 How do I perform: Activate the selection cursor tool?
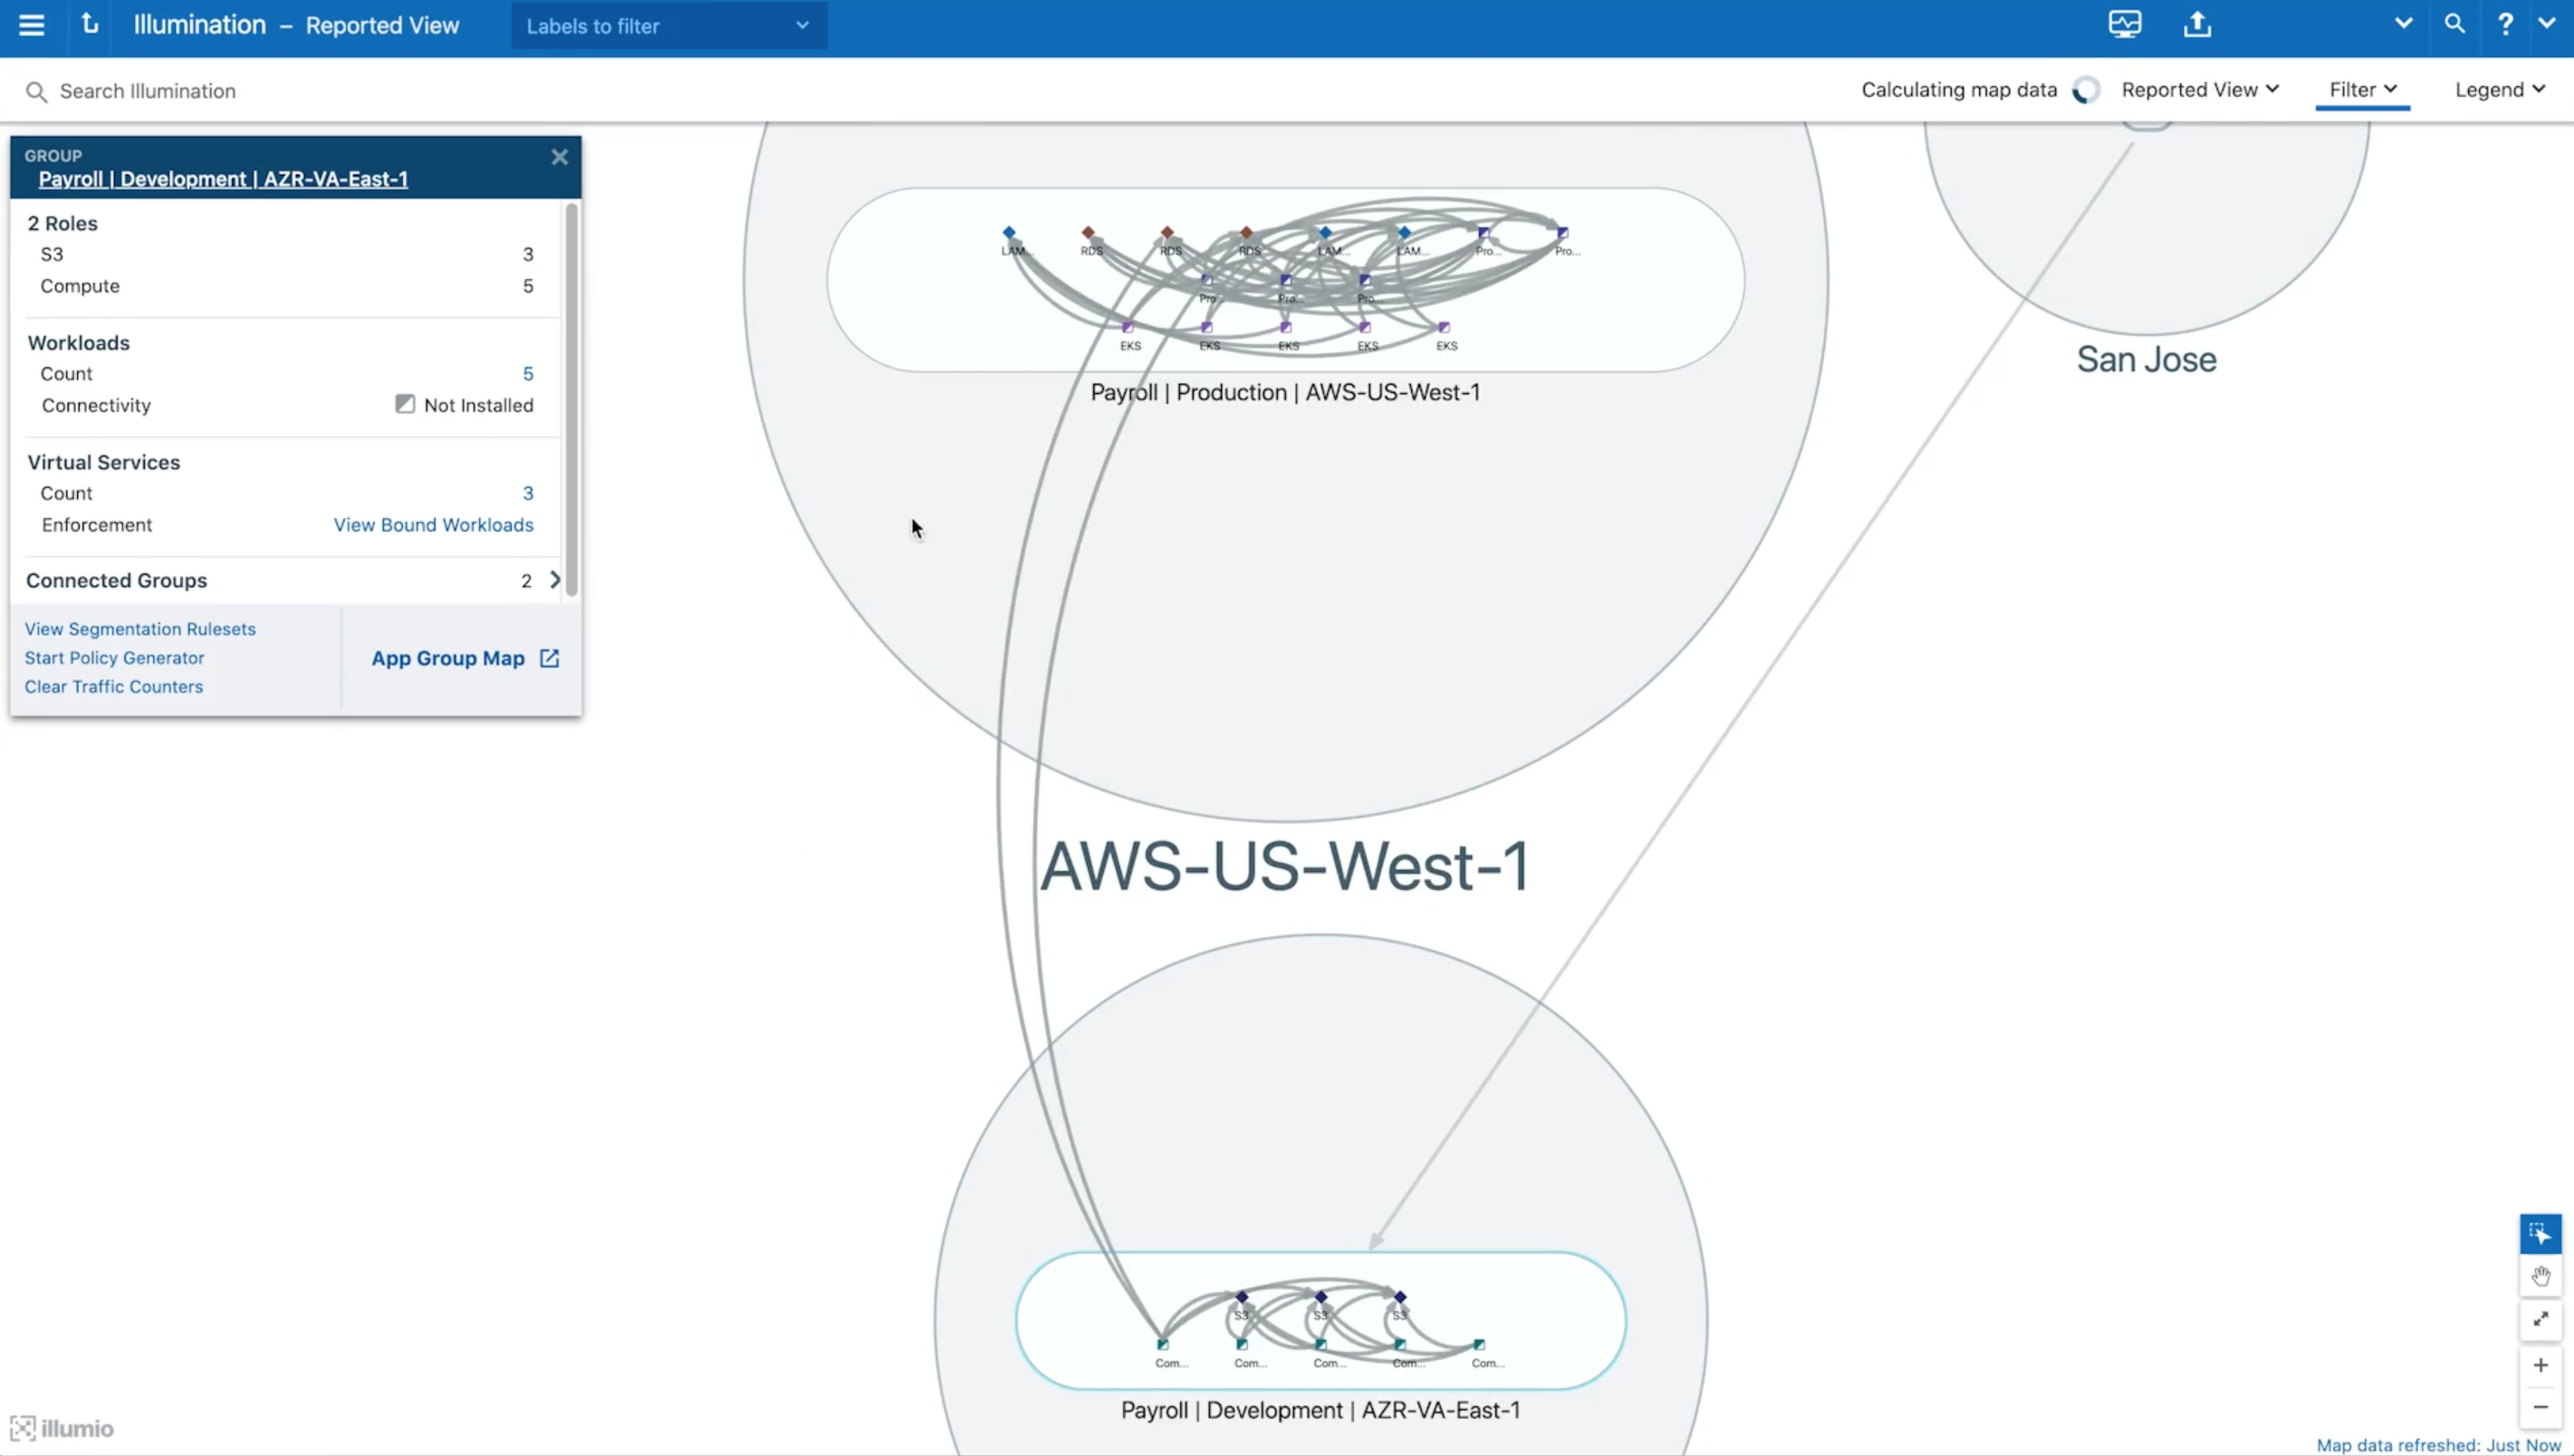coord(2540,1234)
